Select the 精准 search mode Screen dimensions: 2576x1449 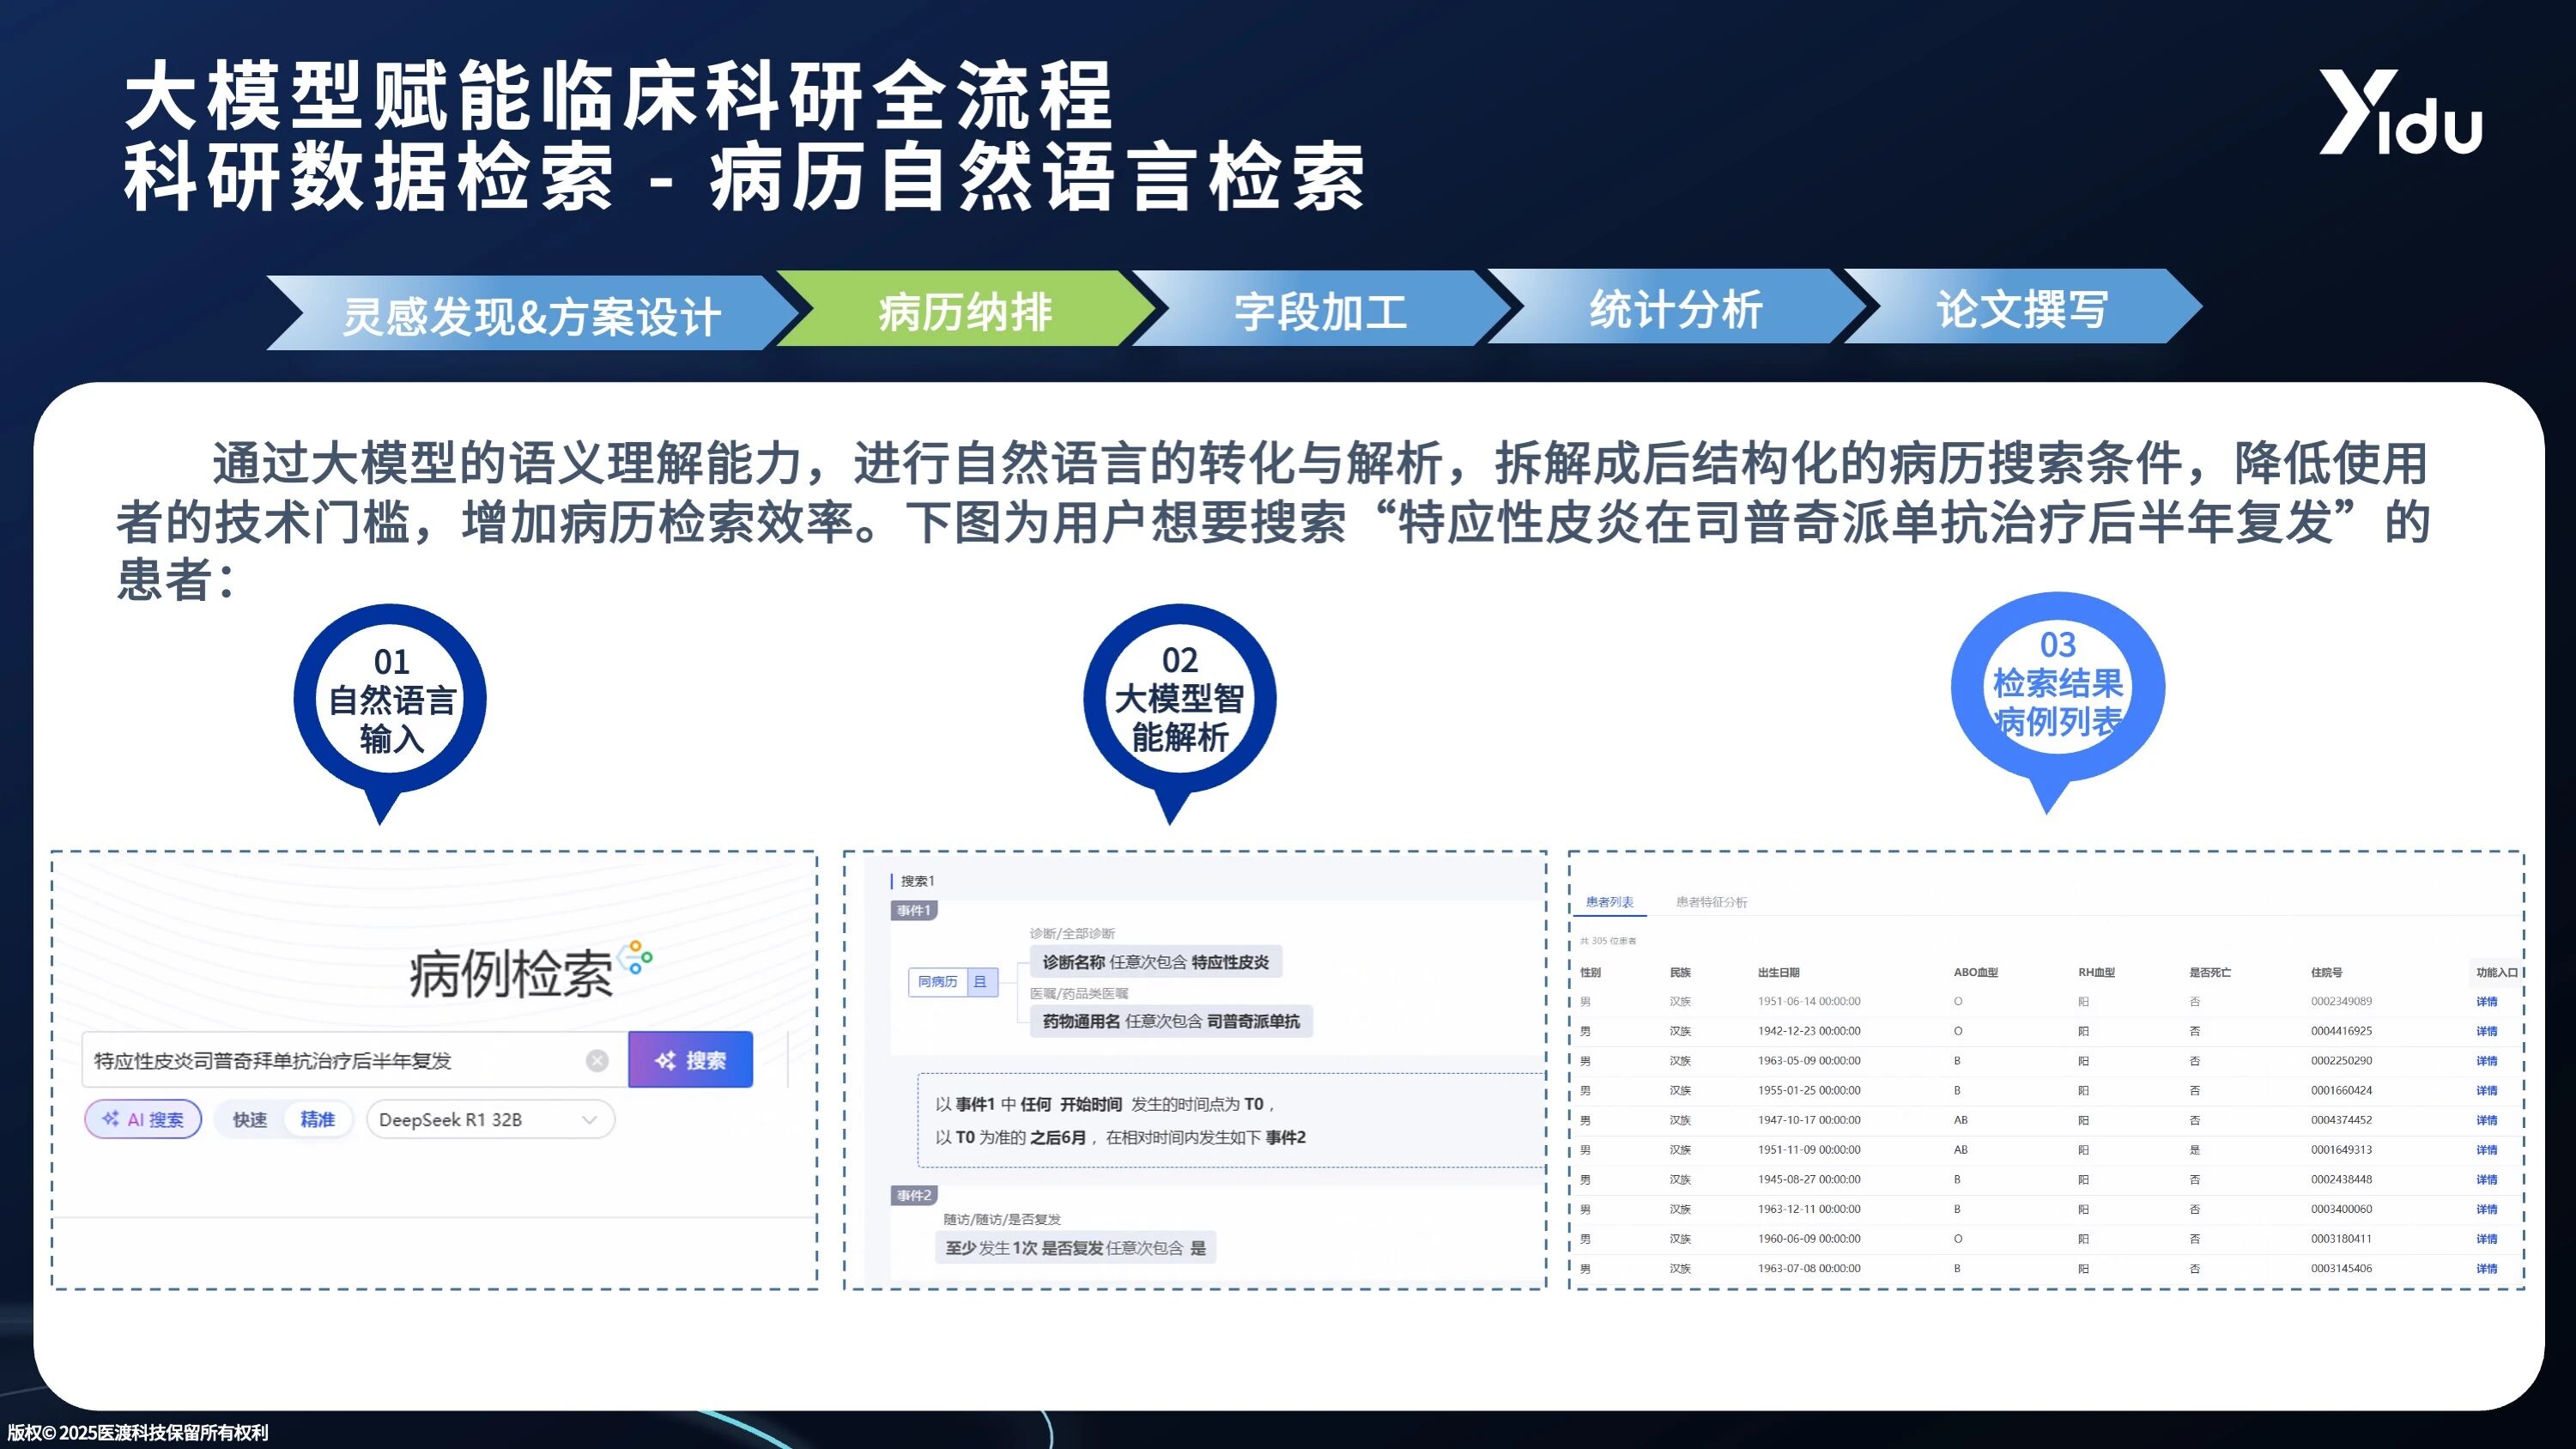pos(317,1119)
